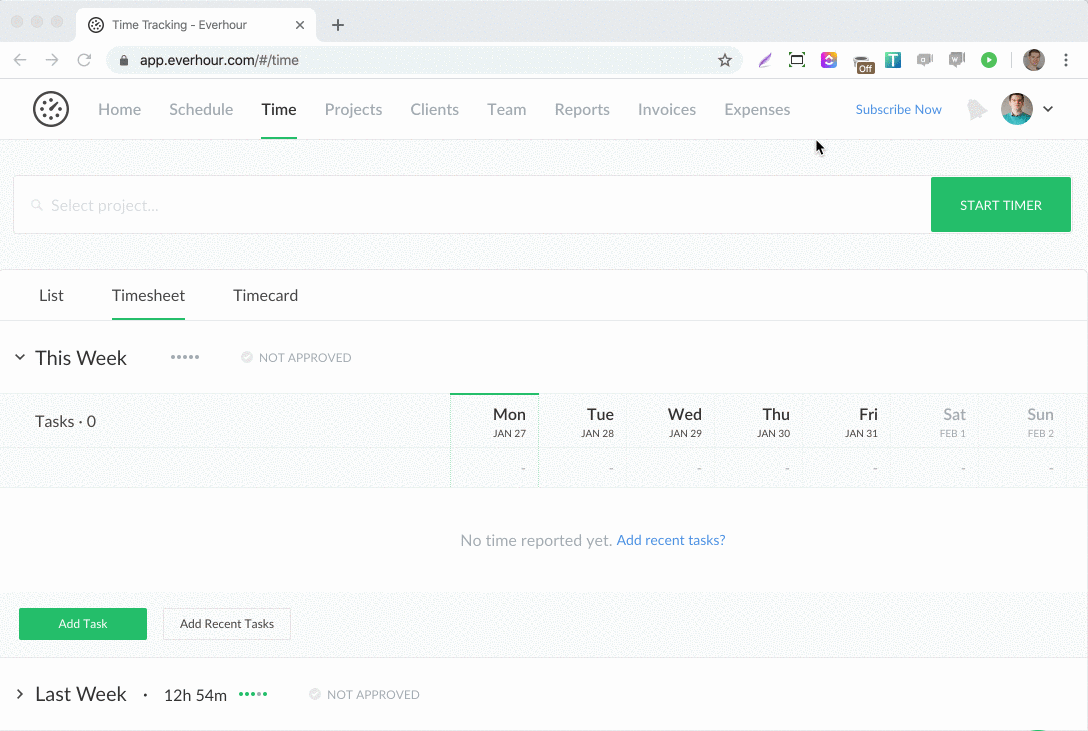Image resolution: width=1088 pixels, height=731 pixels.
Task: Click the Add recent tasks? link
Action: pos(670,540)
